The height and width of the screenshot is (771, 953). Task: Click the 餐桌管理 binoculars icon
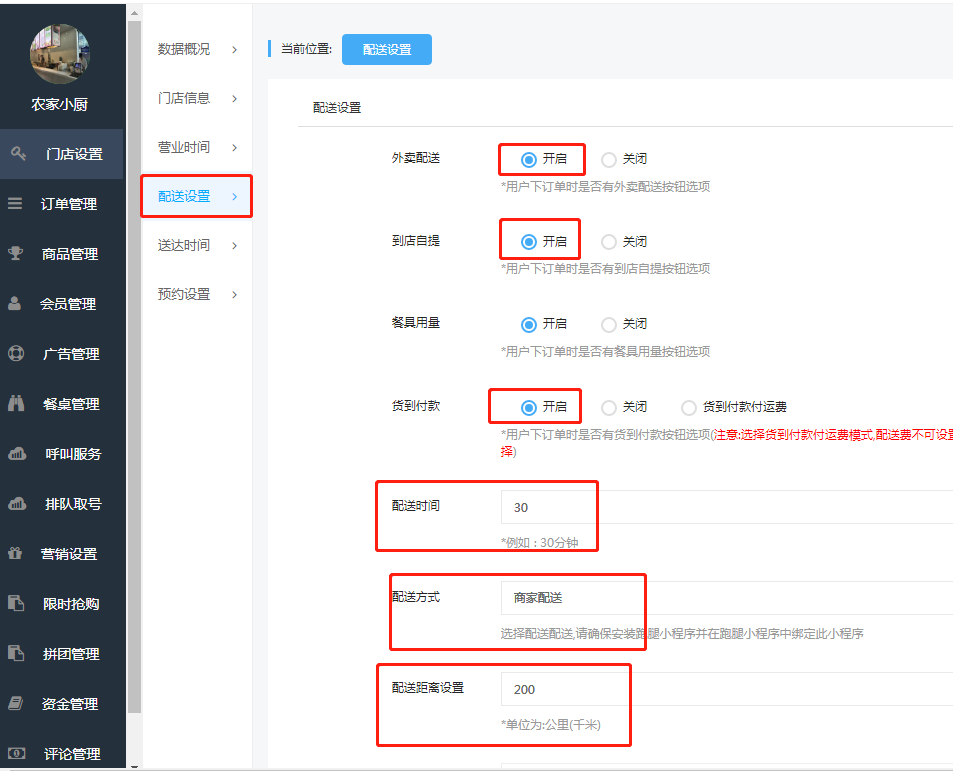(16, 403)
